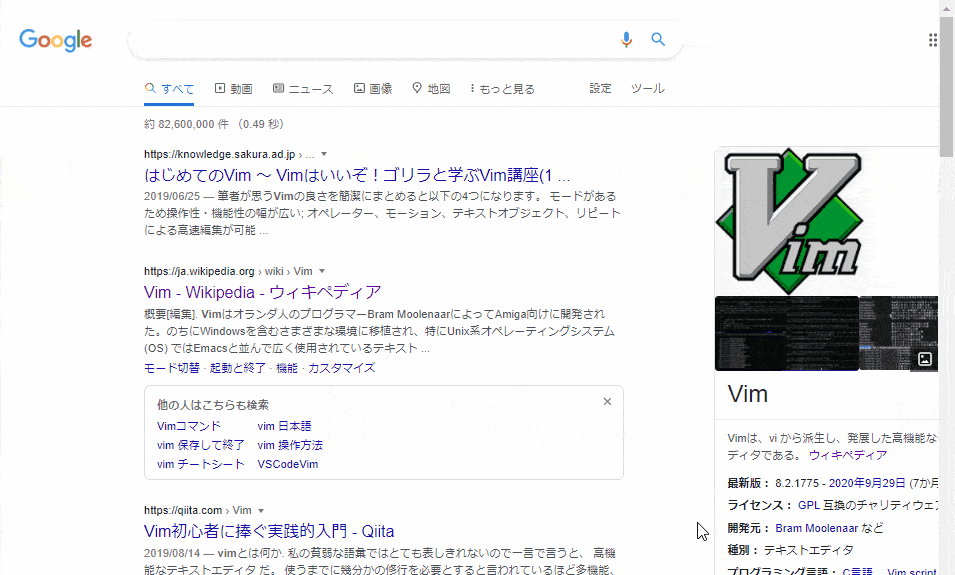Click the voice search microphone icon
955x575 pixels.
(x=627, y=40)
